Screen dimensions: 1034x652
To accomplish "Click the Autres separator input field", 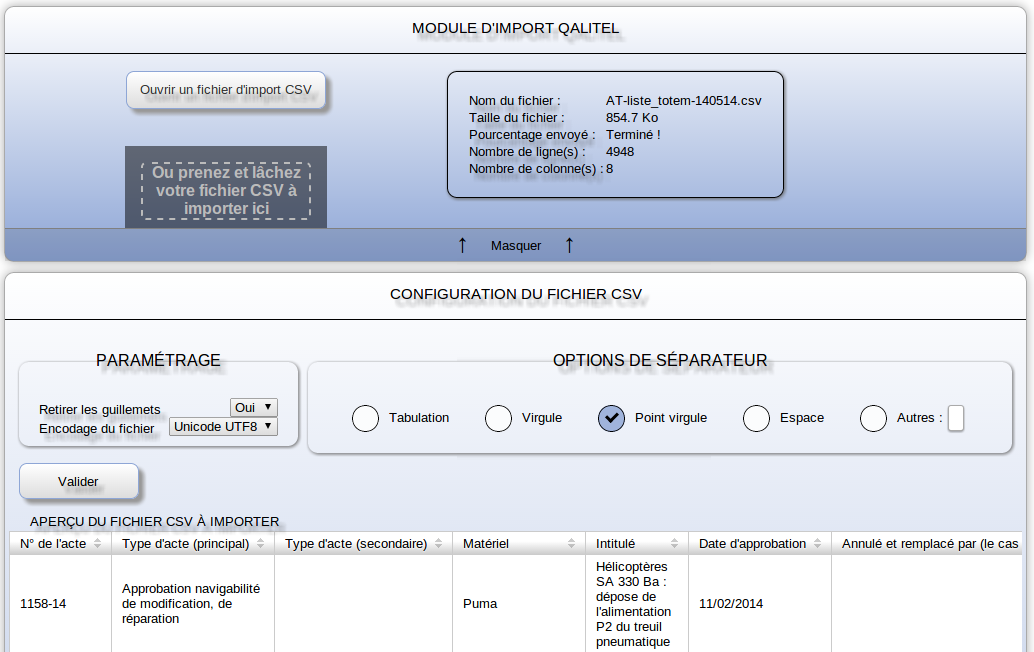I will 955,418.
